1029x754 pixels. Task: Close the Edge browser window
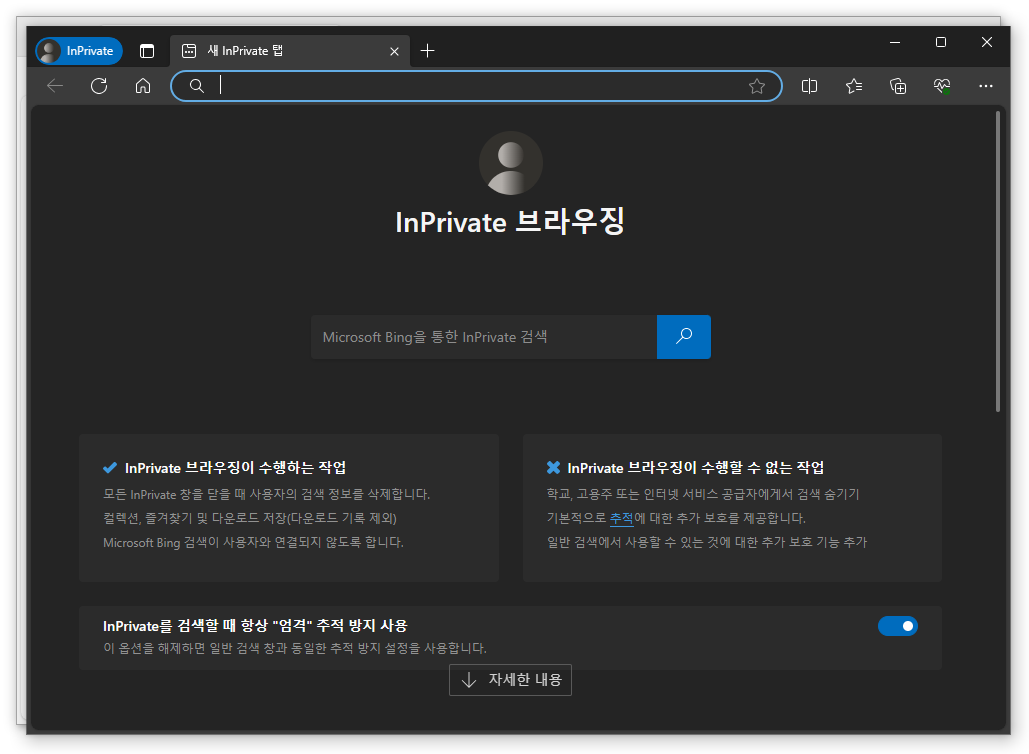(x=986, y=42)
